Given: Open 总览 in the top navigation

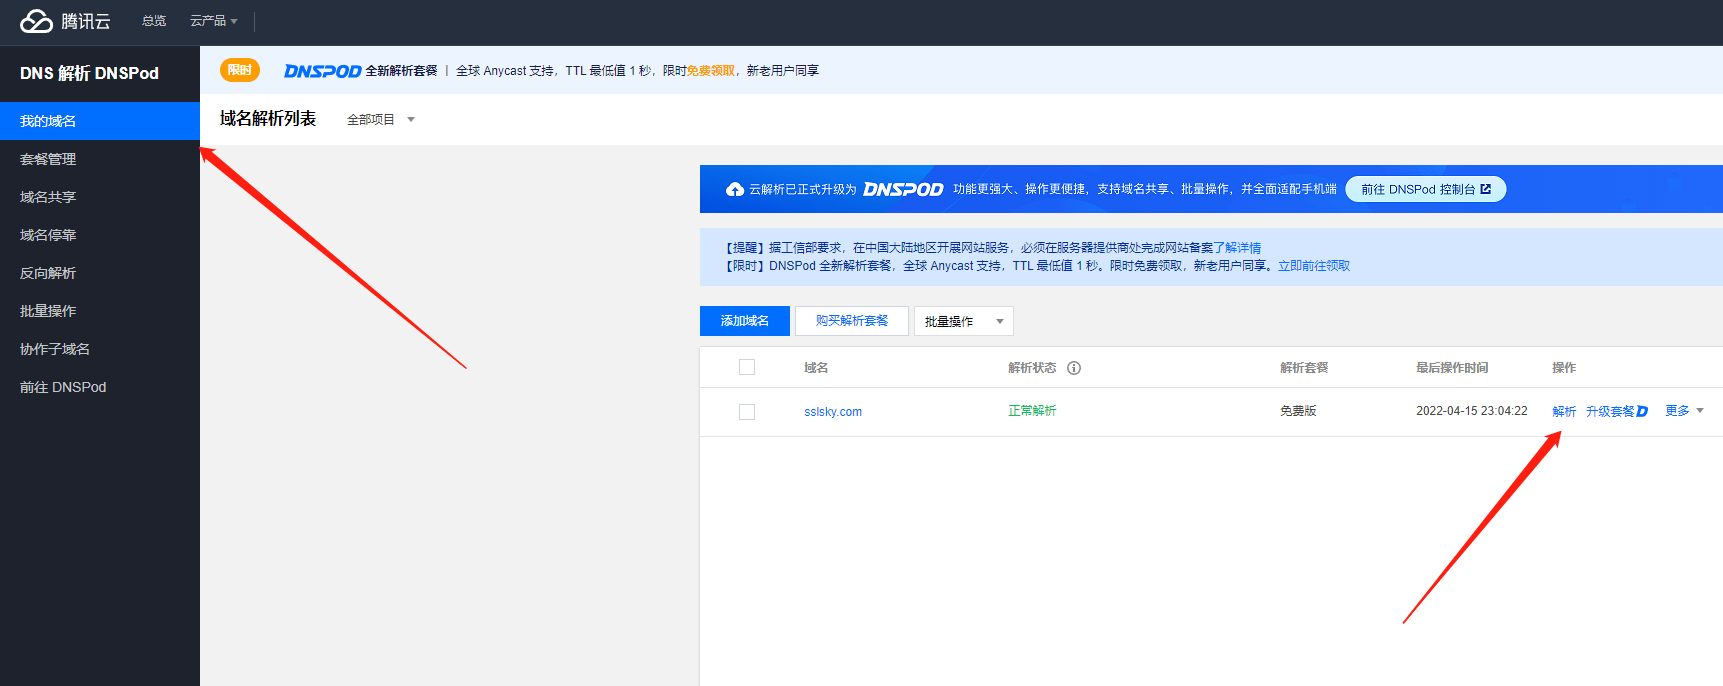Looking at the screenshot, I should coord(154,21).
